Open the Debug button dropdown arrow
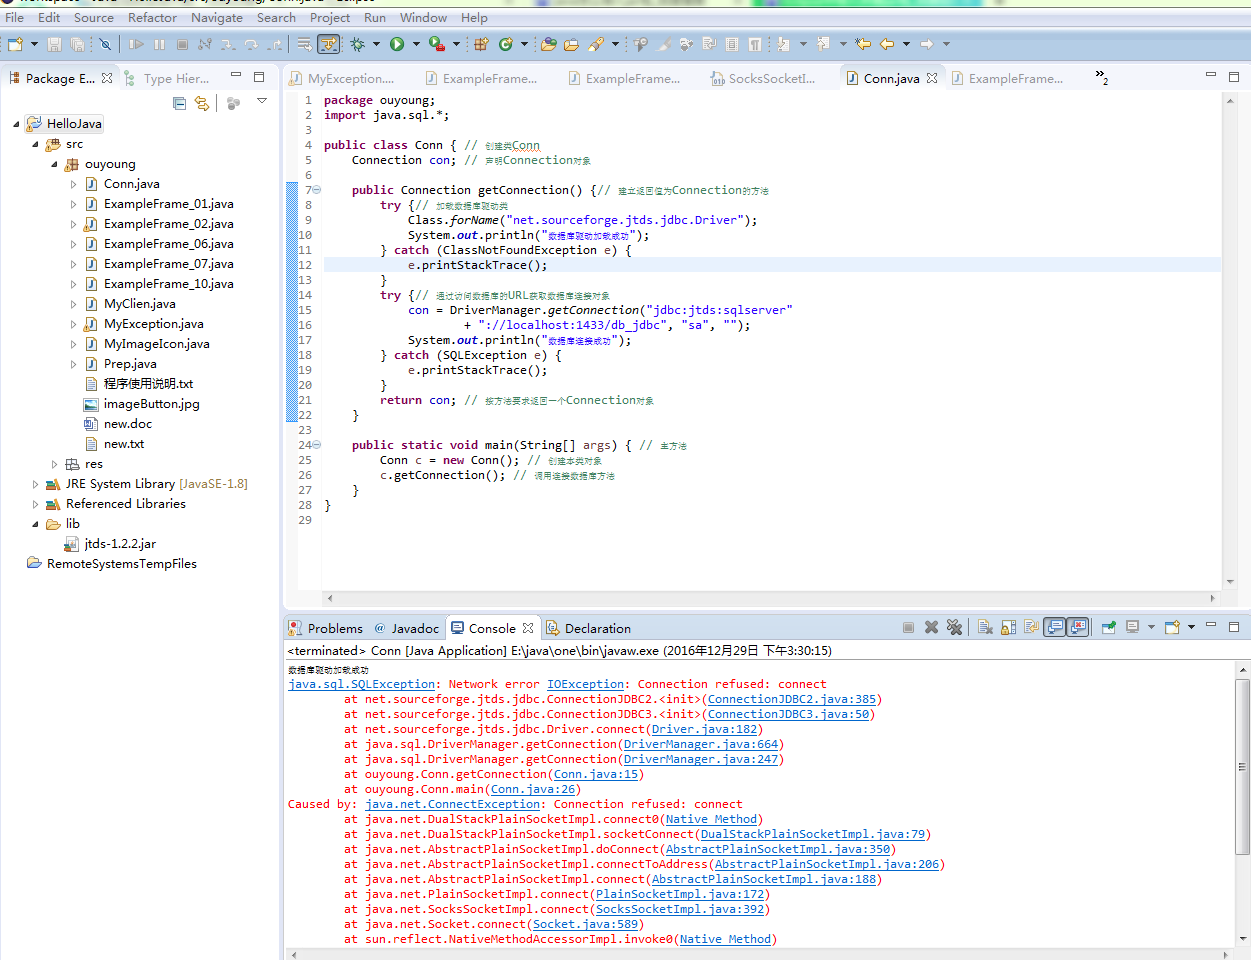The height and width of the screenshot is (960, 1251). (376, 44)
